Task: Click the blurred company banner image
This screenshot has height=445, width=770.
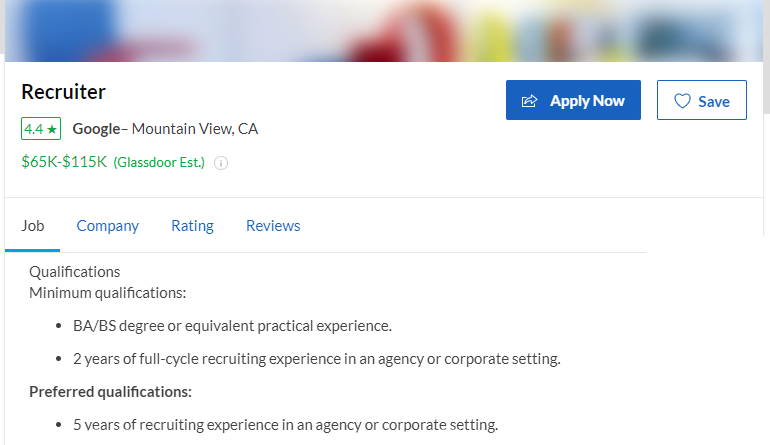Action: tap(385, 30)
